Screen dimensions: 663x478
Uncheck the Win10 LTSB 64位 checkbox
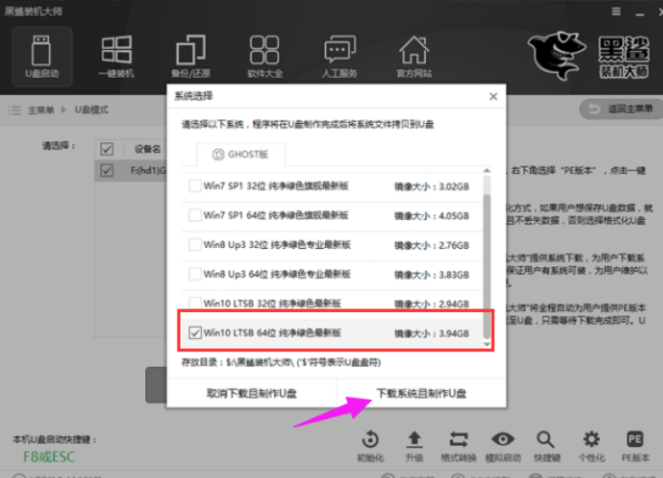click(x=195, y=332)
